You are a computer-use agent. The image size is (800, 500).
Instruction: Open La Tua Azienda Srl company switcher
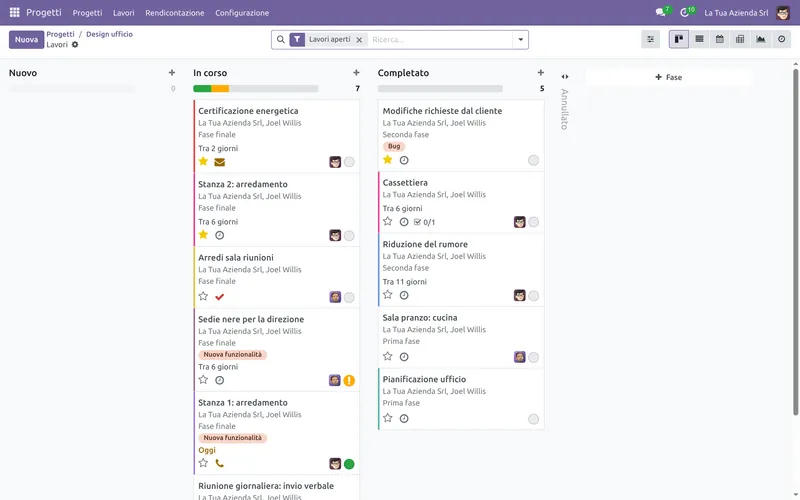[736, 13]
